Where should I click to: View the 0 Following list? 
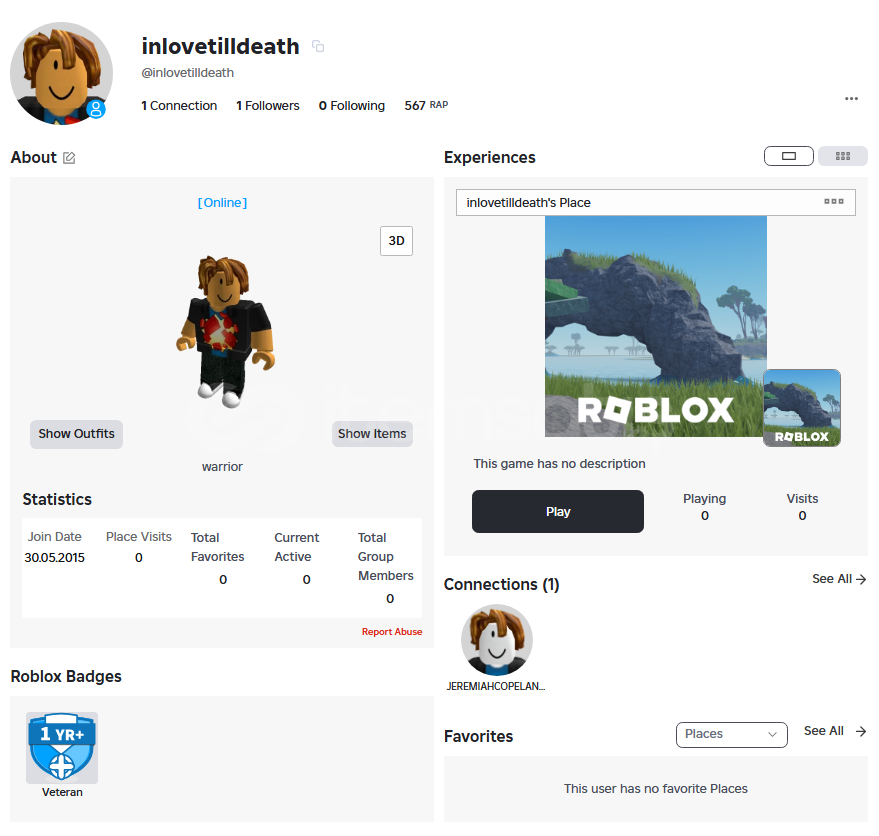coord(352,105)
